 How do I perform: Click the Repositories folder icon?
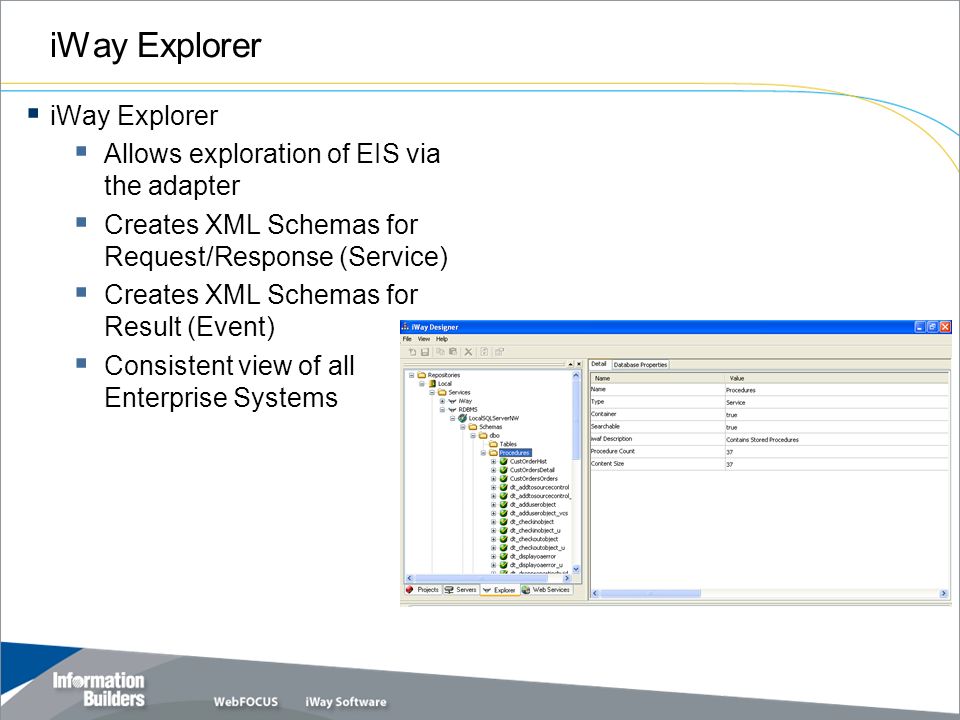point(422,375)
